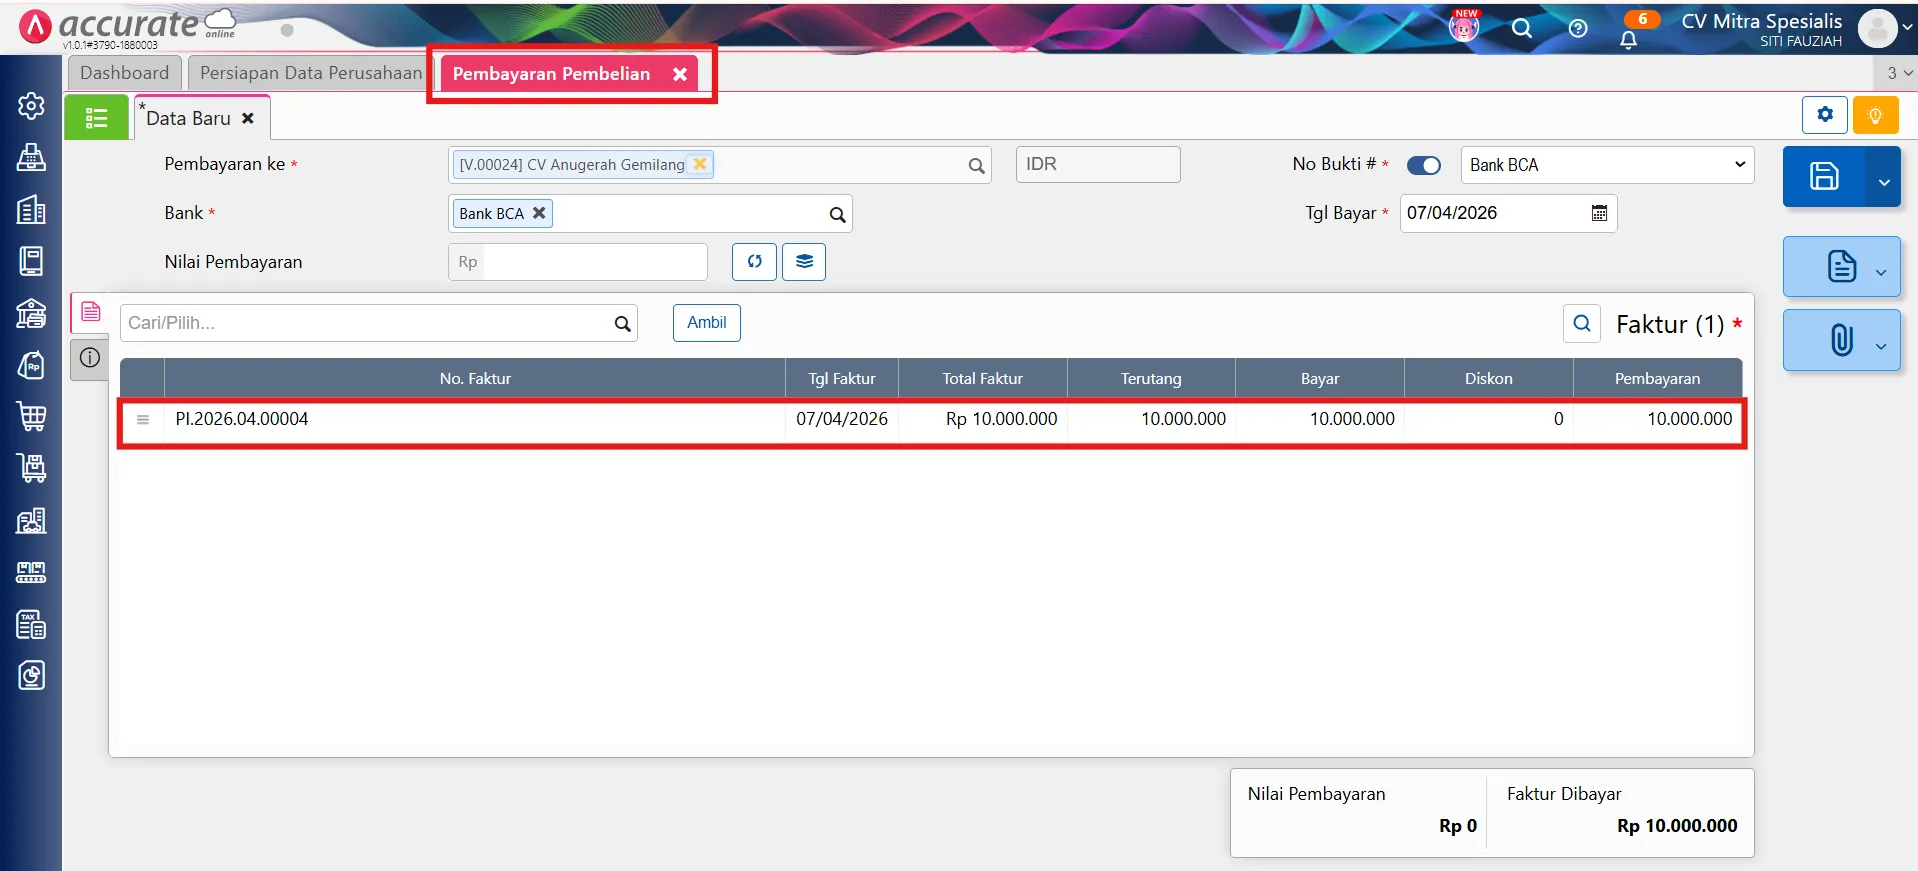Screen dimensions: 1918x871
Task: Click the row handle of PI.2026.04.00004
Action: [143, 420]
